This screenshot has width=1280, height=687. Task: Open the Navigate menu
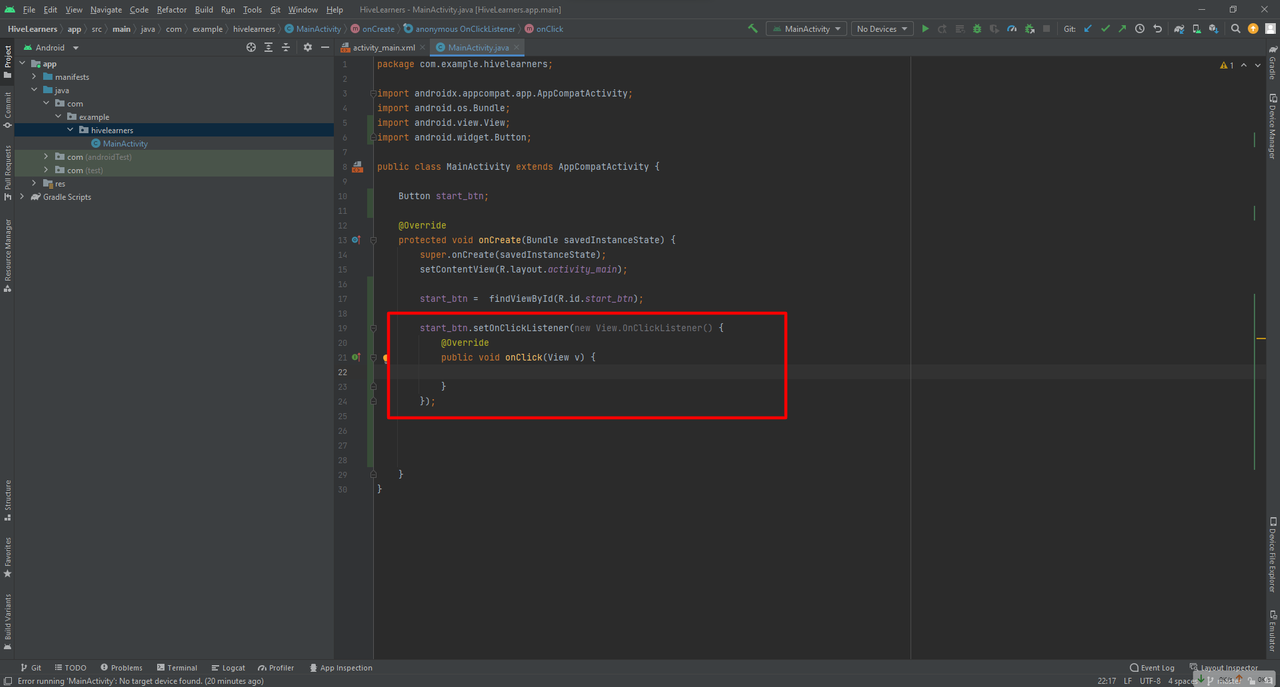pos(106,10)
